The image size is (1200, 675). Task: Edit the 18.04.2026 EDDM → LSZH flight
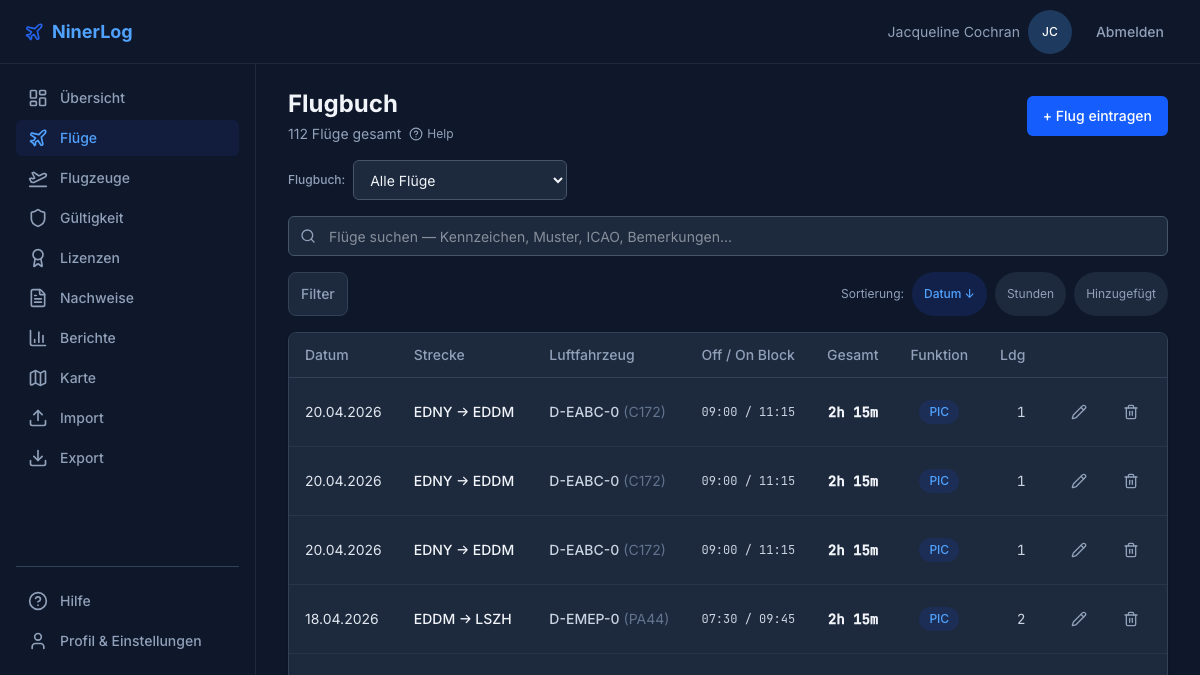coord(1079,619)
